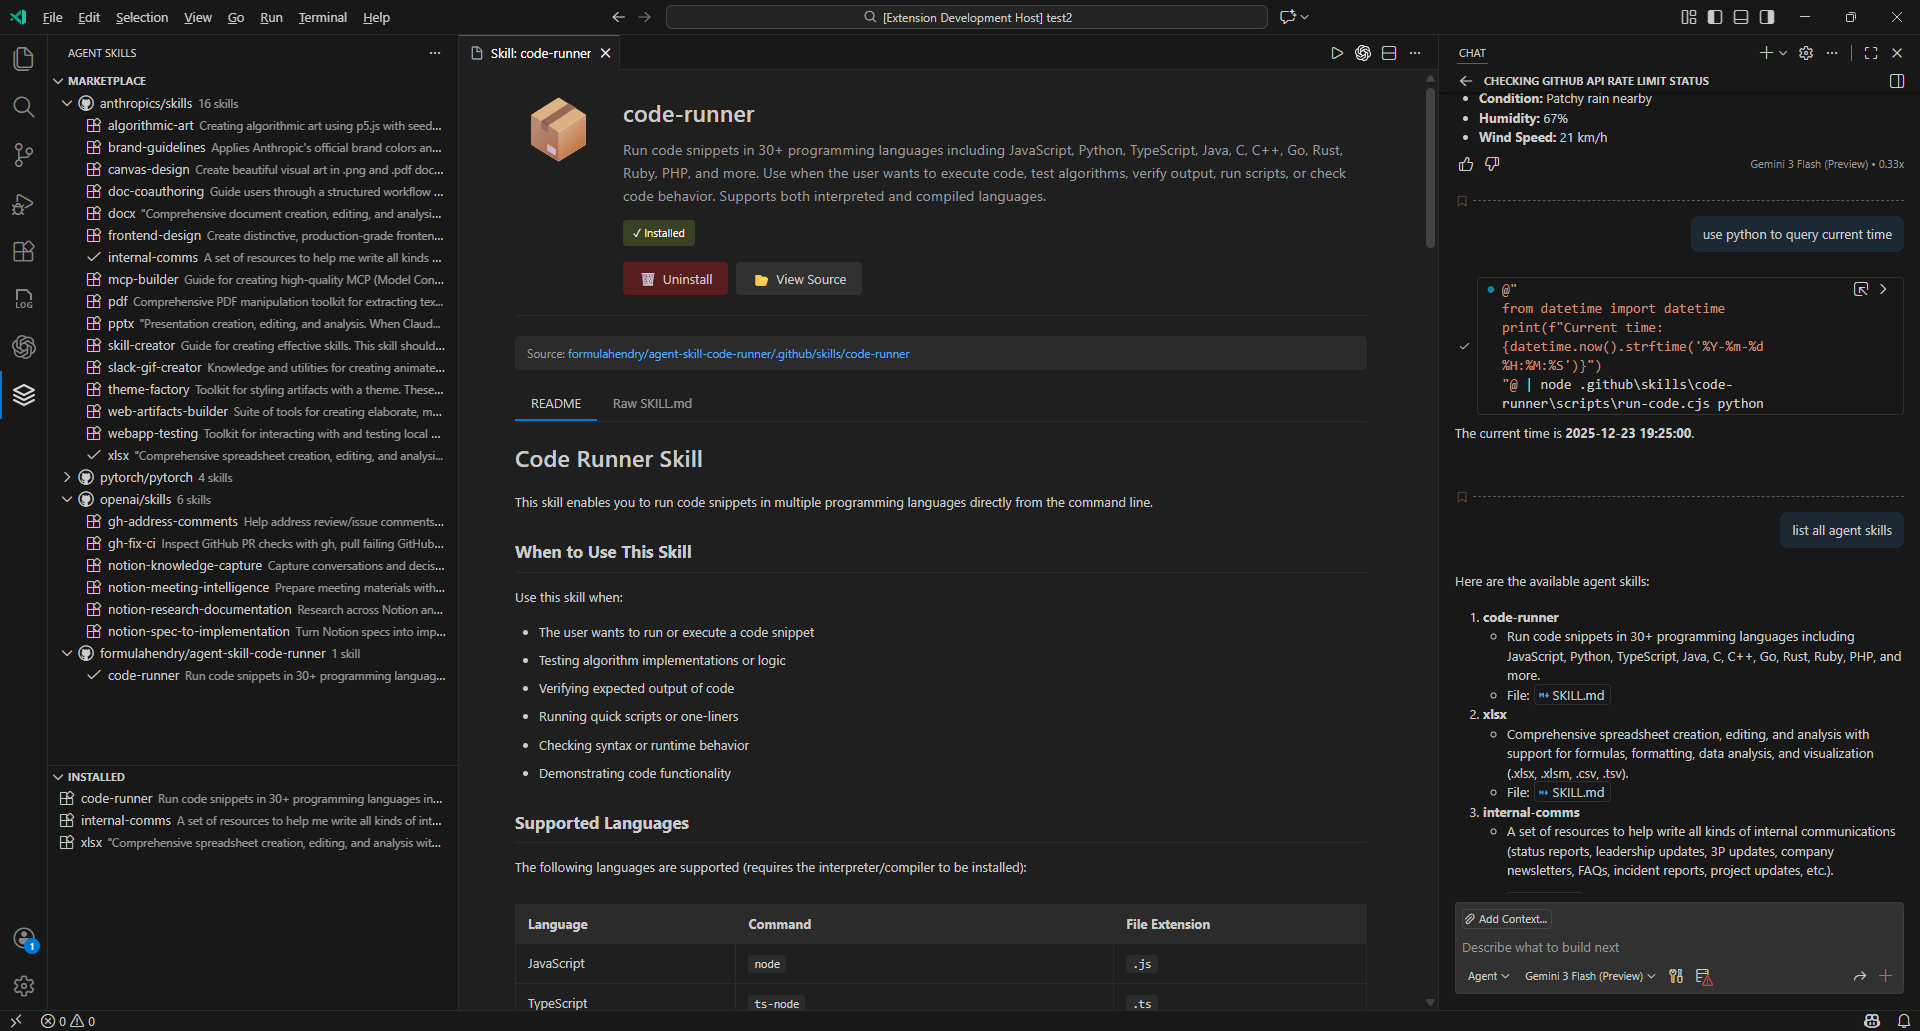Screen dimensions: 1920x1031
Task: Open the Gemini 3 Flash model dropdown
Action: click(x=1589, y=976)
